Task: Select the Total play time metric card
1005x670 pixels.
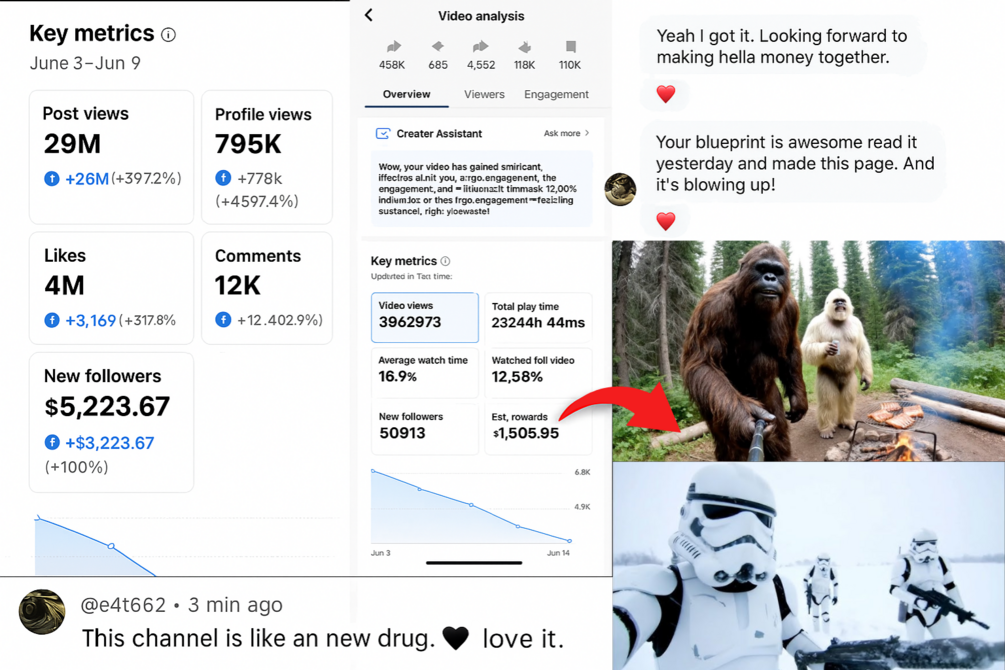Action: click(538, 317)
